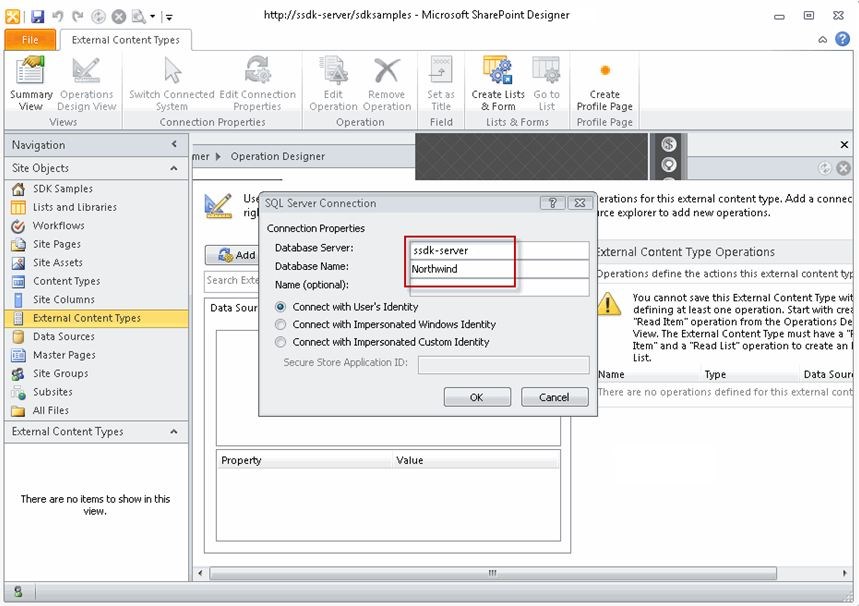
Task: Collapse the Site Objects section
Action: 174,168
